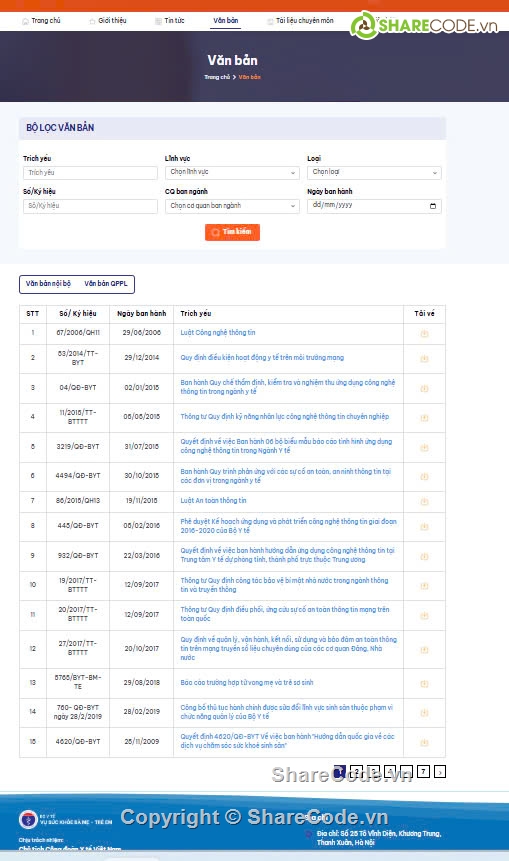The width and height of the screenshot is (509, 861).
Task: Click the Ngày ban hành date field
Action: [374, 206]
